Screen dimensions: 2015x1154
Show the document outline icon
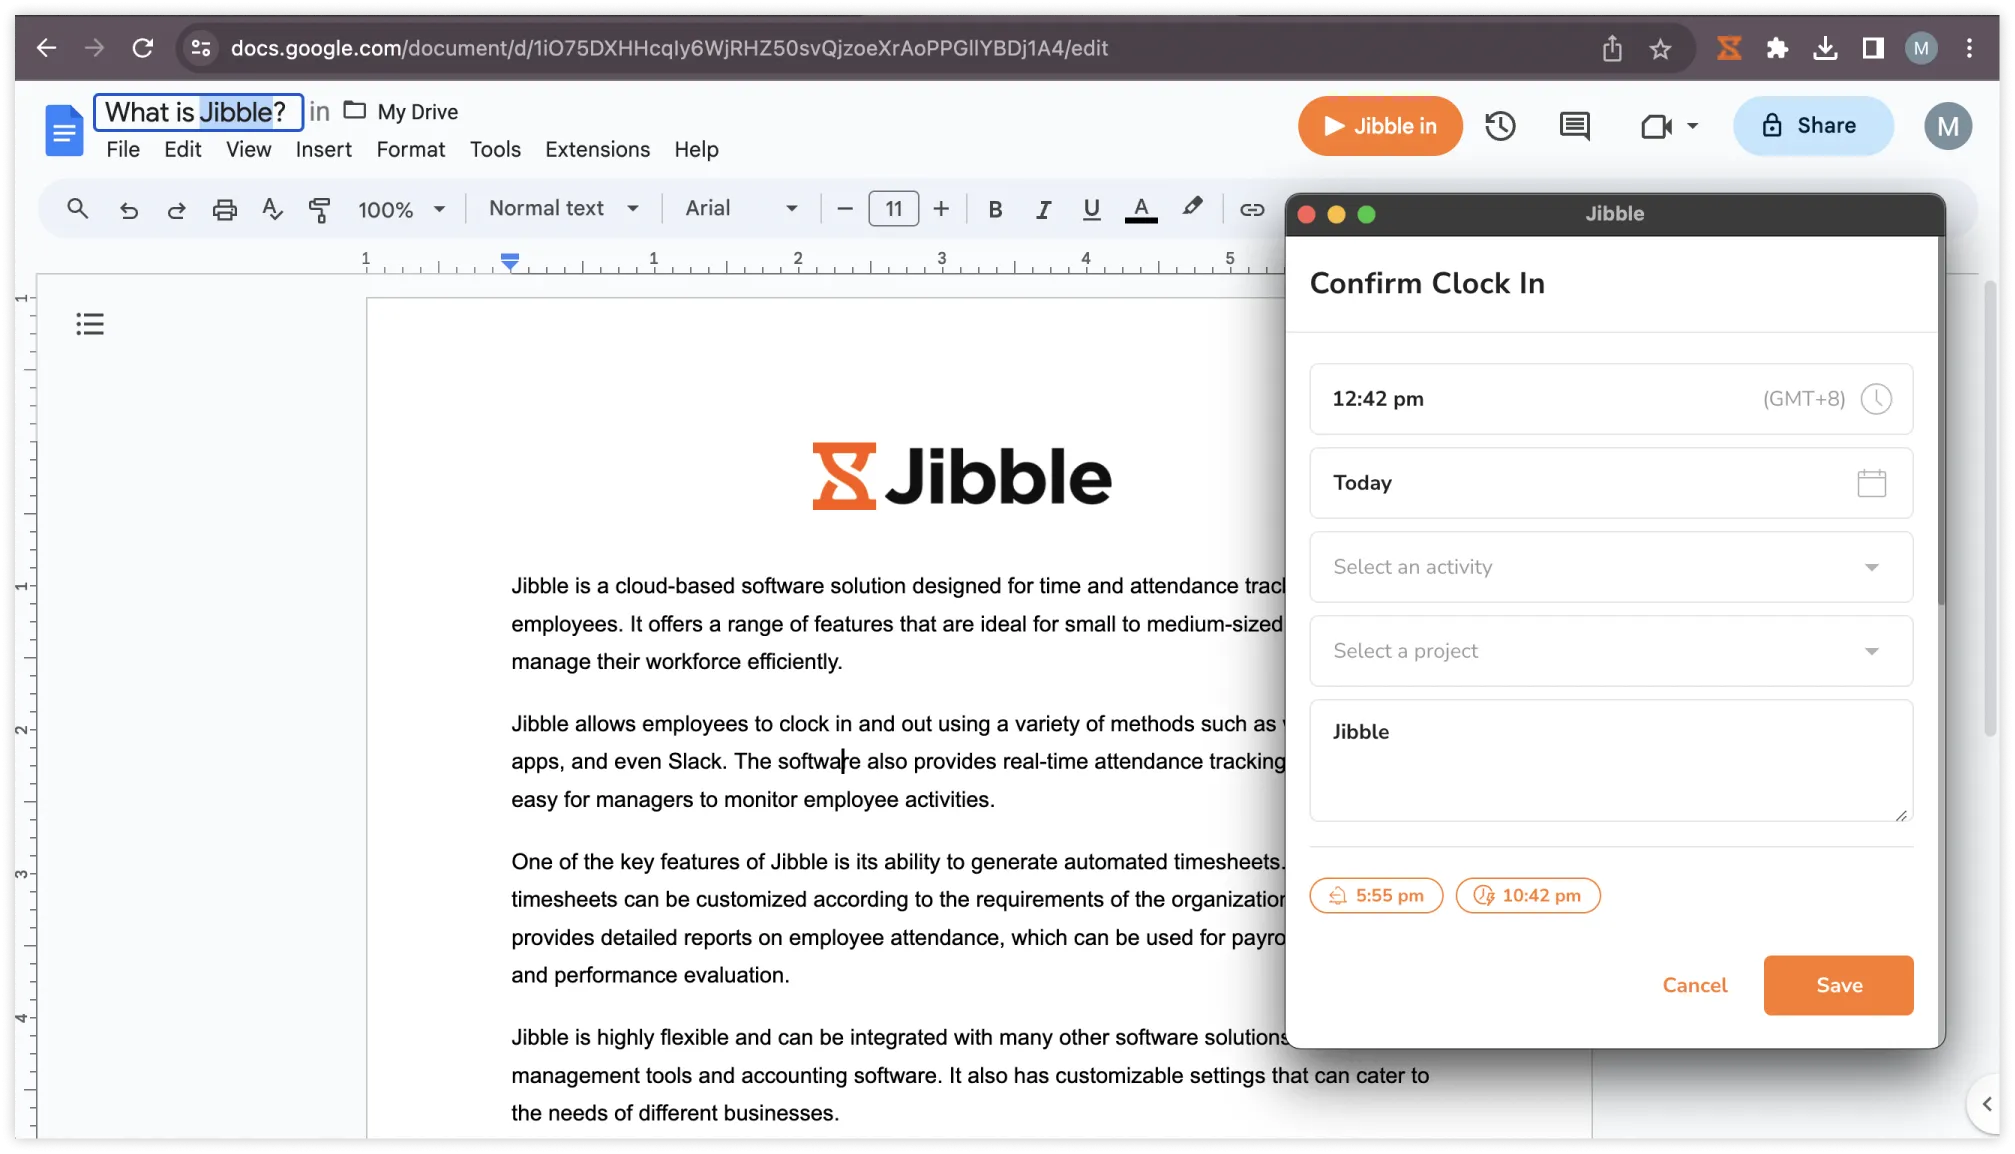pos(89,323)
